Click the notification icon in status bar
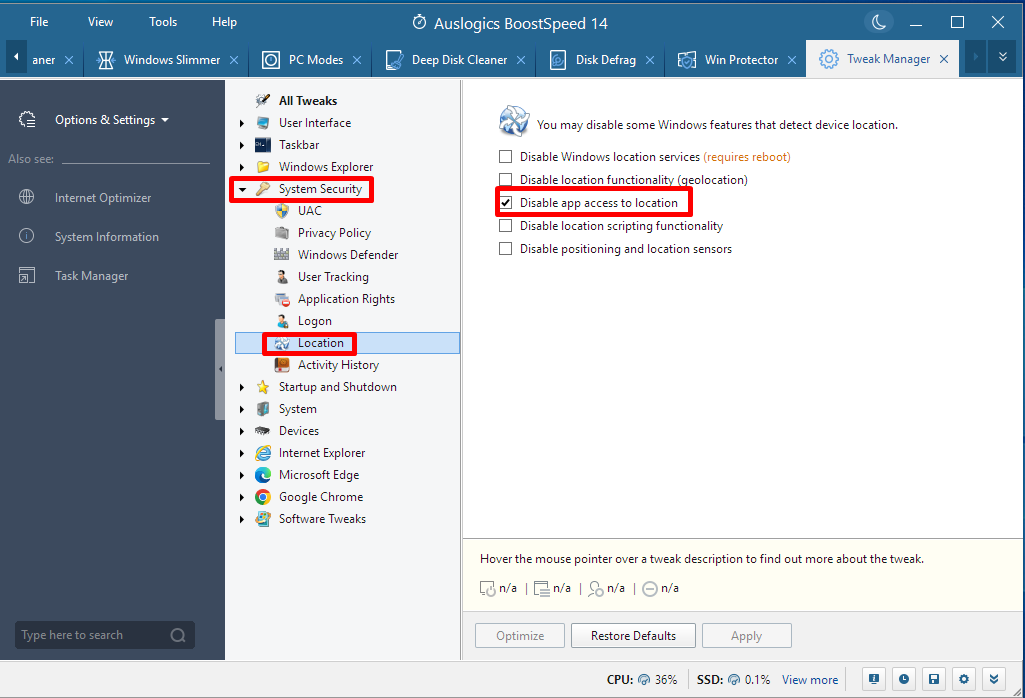 click(x=873, y=679)
